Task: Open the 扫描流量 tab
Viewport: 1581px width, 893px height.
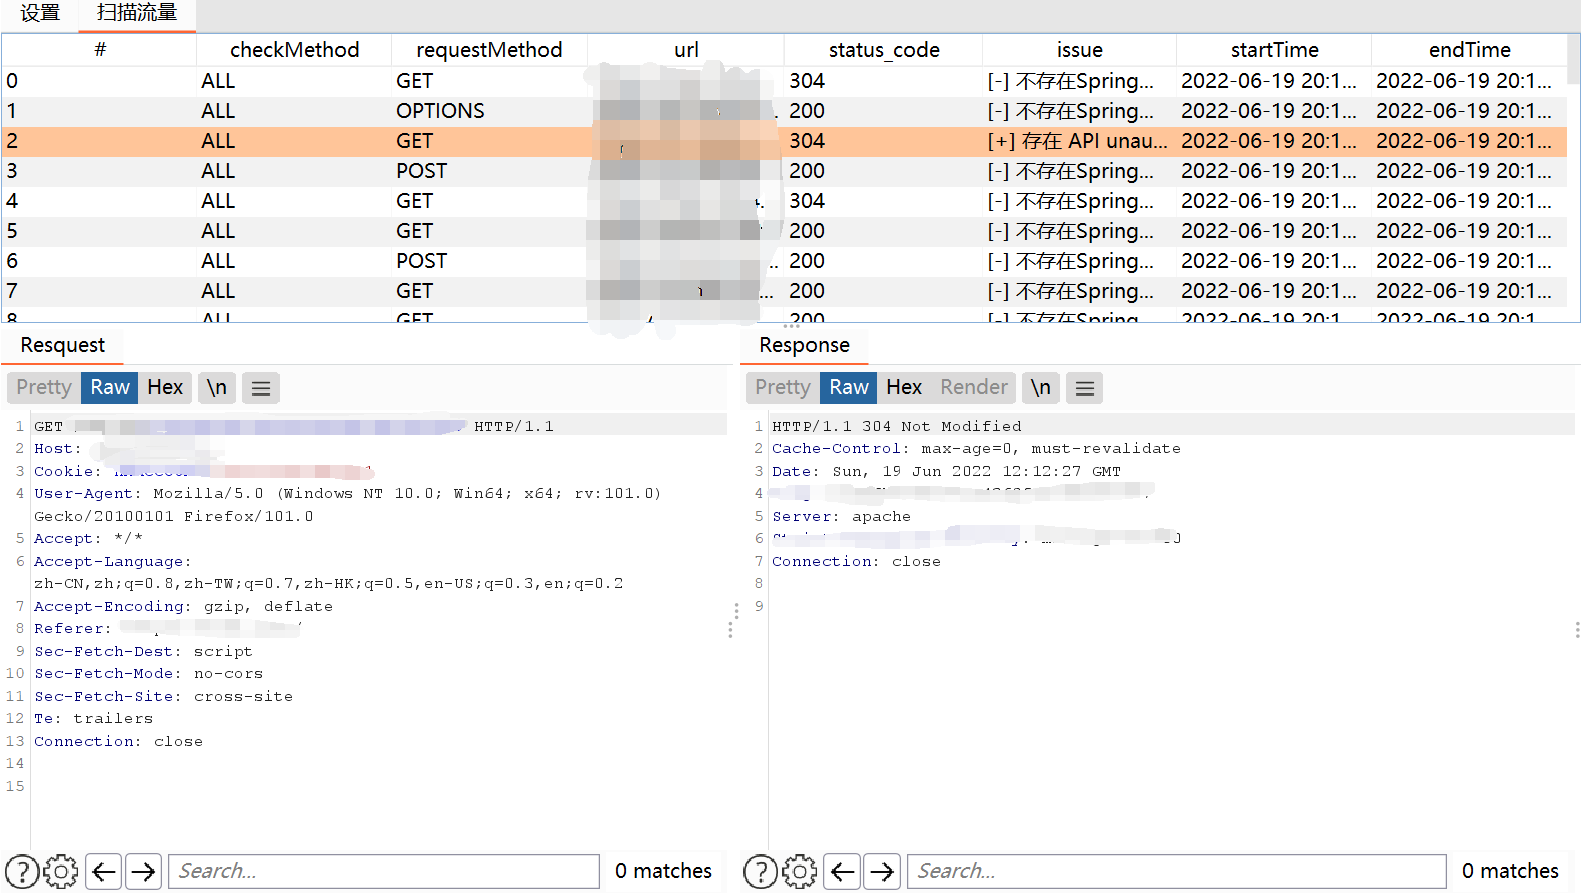Action: [137, 14]
